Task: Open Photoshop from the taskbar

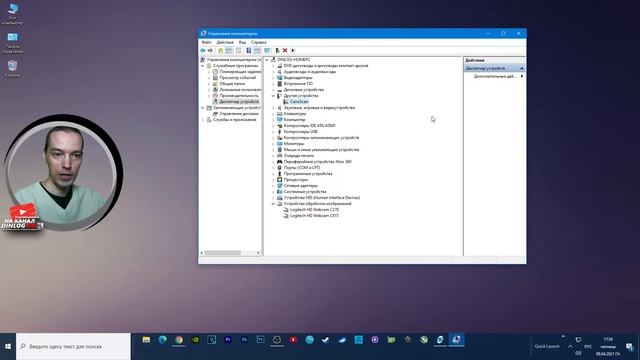Action: (244, 340)
